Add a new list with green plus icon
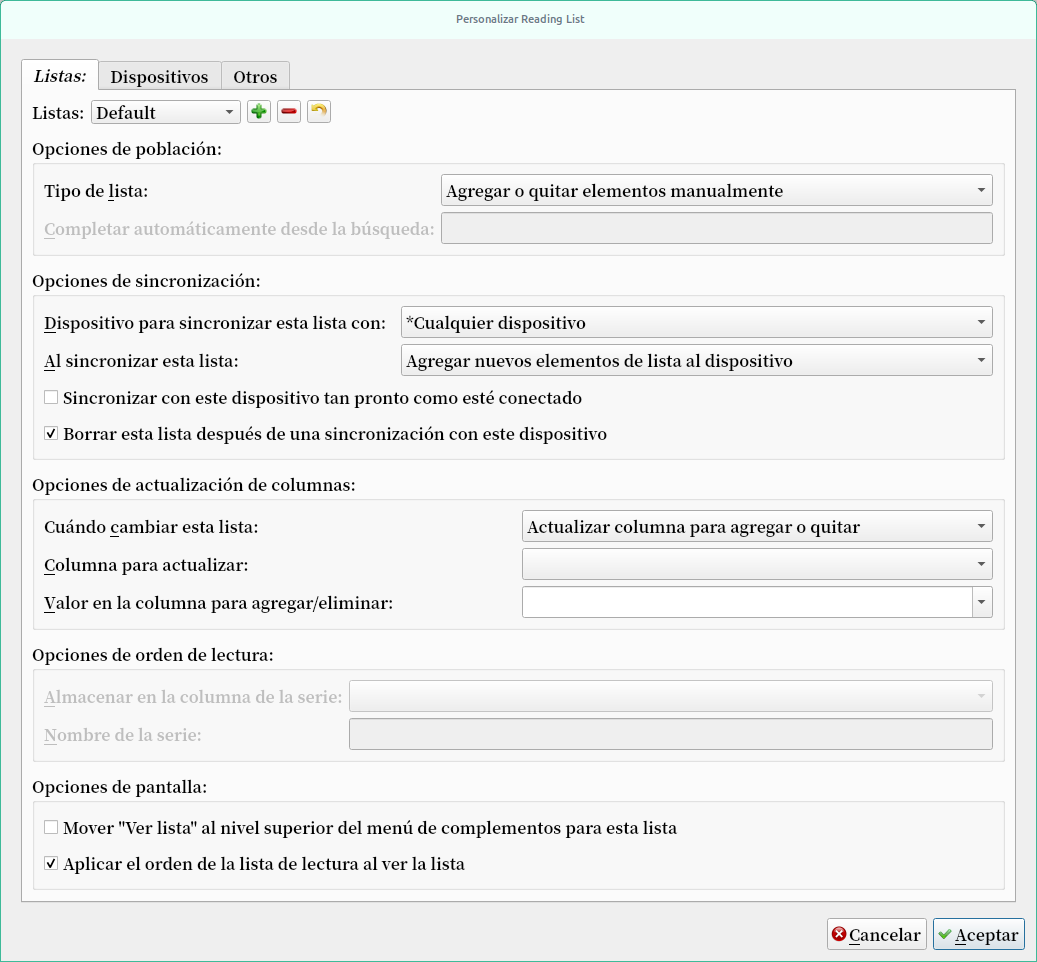Viewport: 1037px width, 962px height. click(x=259, y=112)
